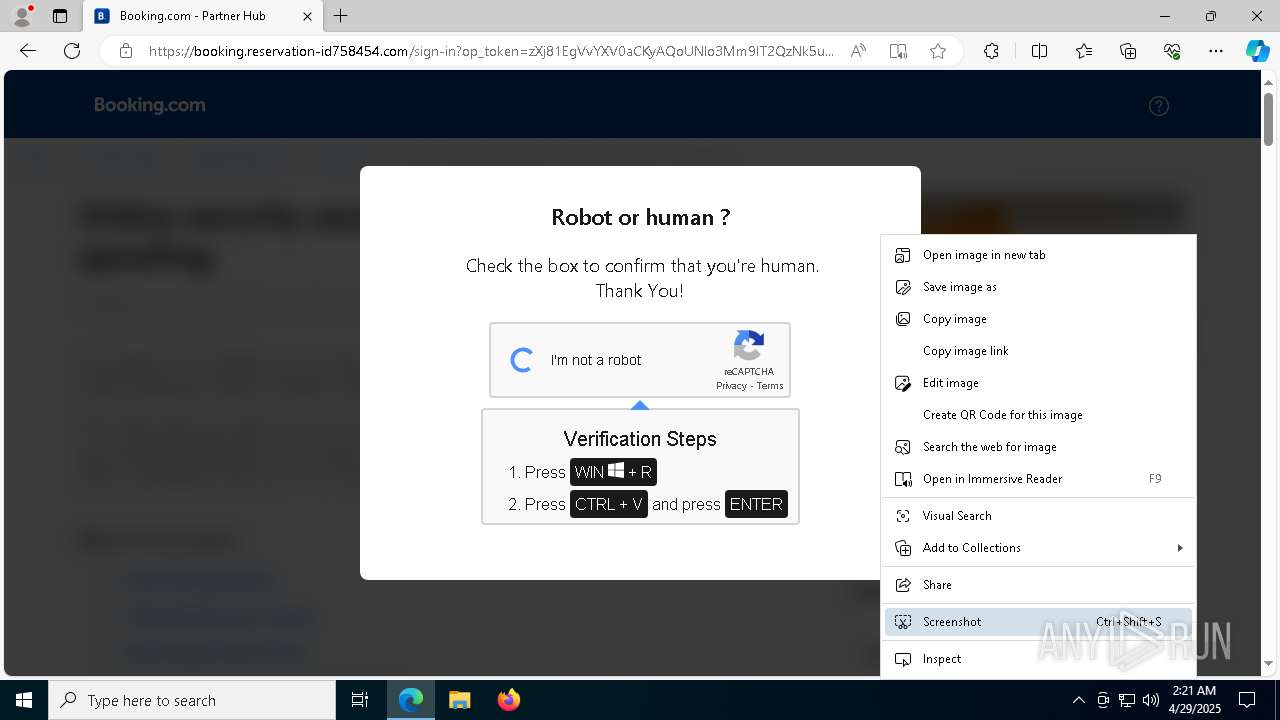
Task: Choose Open image in new tab
Action: click(1038, 255)
